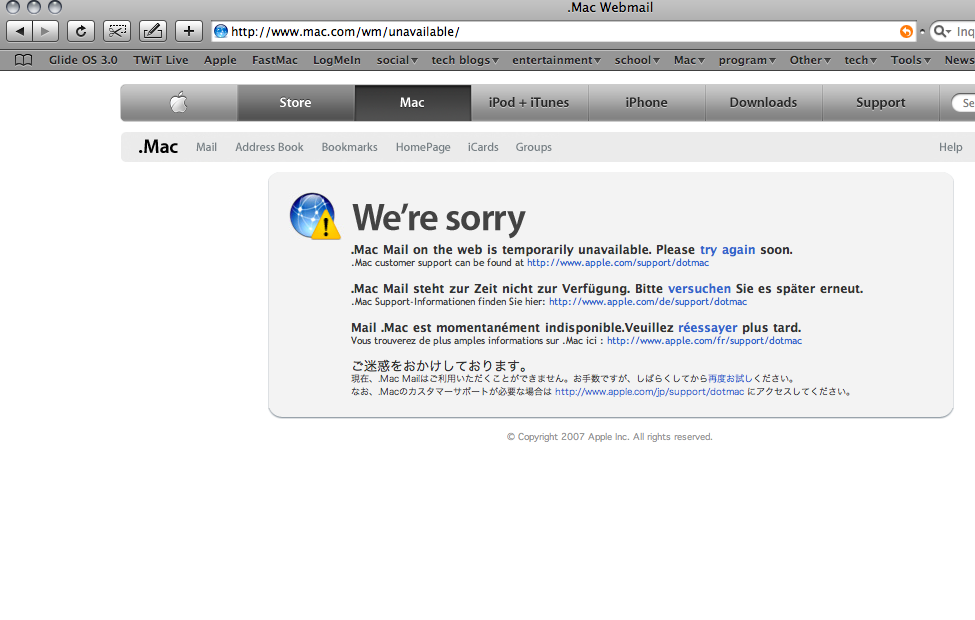The height and width of the screenshot is (620, 975).
Task: Click the search magnifier icon in toolbar
Action: (x=942, y=32)
